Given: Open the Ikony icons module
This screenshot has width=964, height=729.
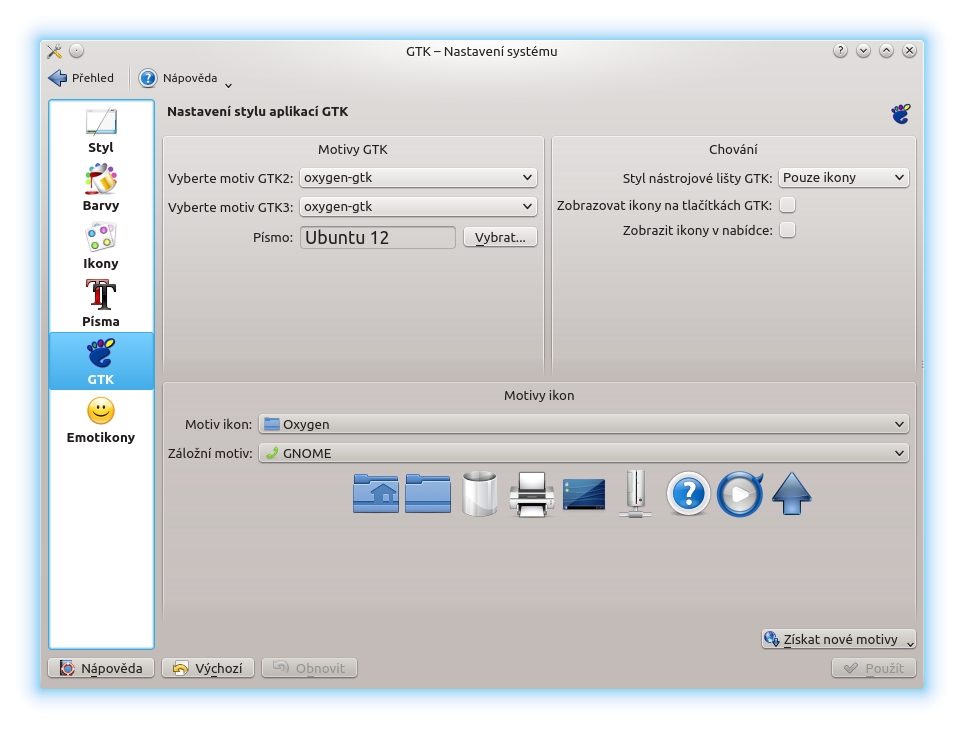Looking at the screenshot, I should click(x=101, y=246).
